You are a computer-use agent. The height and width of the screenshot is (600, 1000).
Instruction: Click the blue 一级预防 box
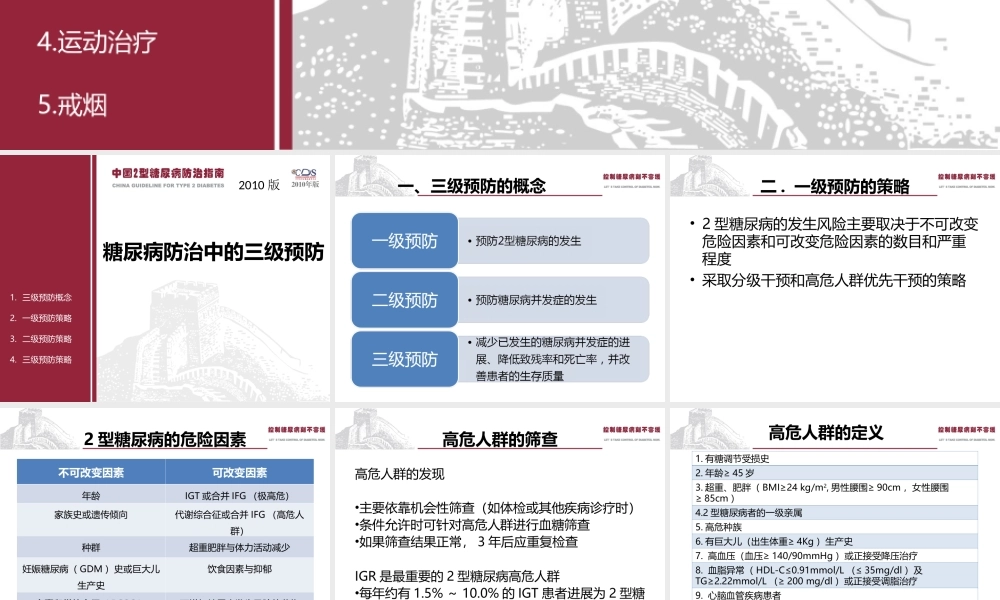pyautogui.click(x=403, y=240)
